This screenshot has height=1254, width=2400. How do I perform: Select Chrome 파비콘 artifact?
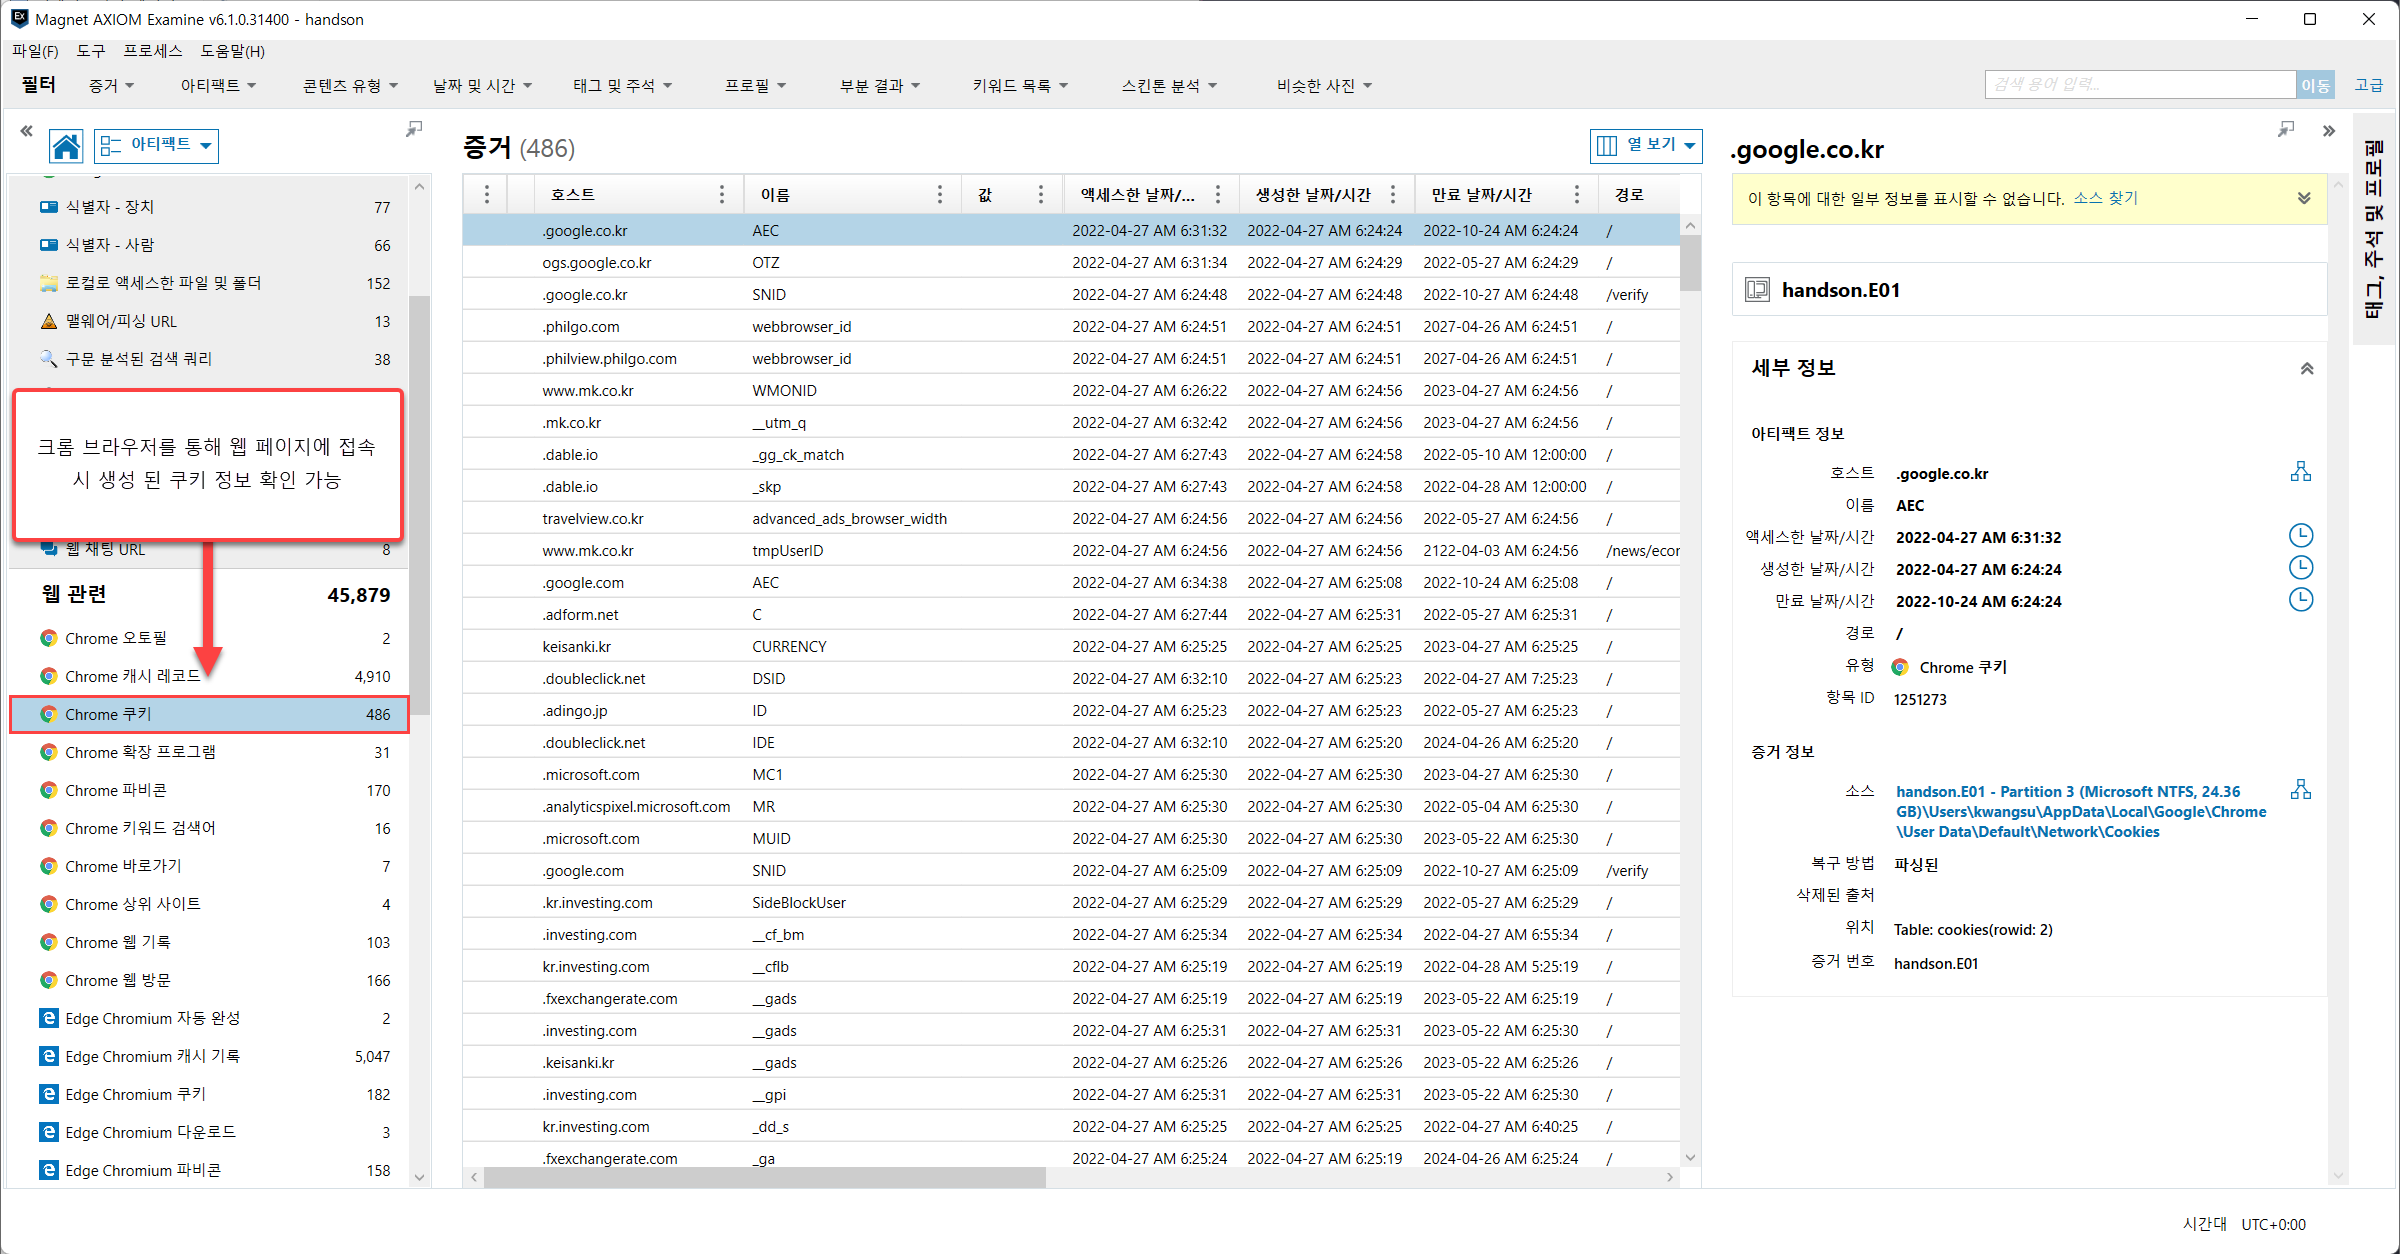[209, 790]
